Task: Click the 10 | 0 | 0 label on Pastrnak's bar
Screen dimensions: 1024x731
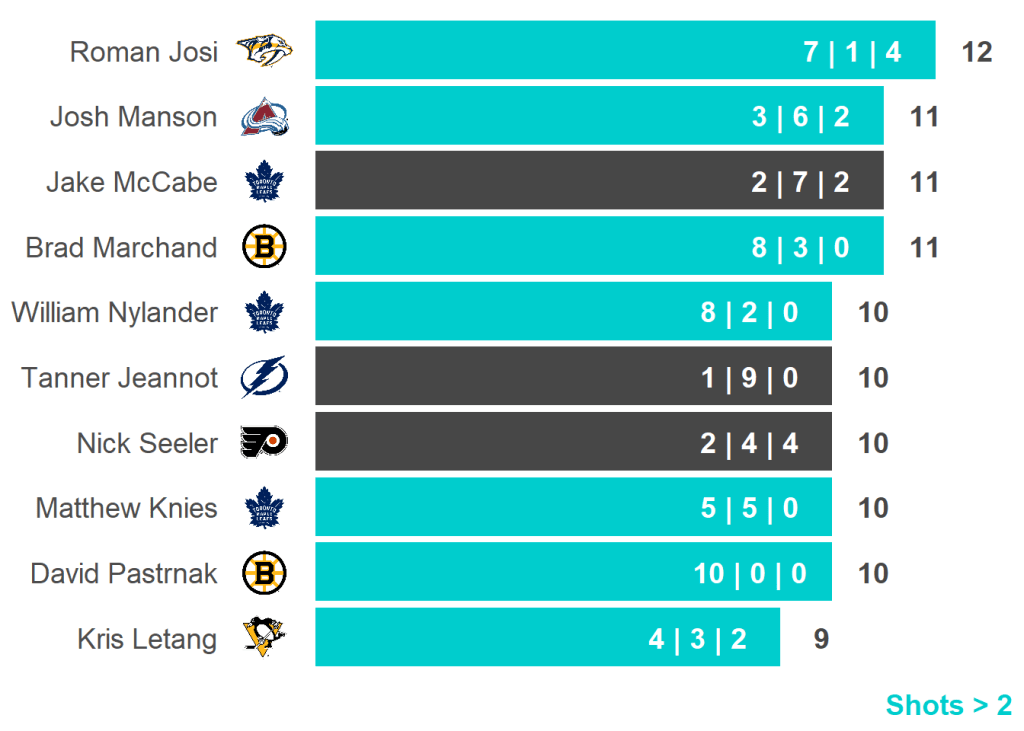Action: (x=750, y=574)
